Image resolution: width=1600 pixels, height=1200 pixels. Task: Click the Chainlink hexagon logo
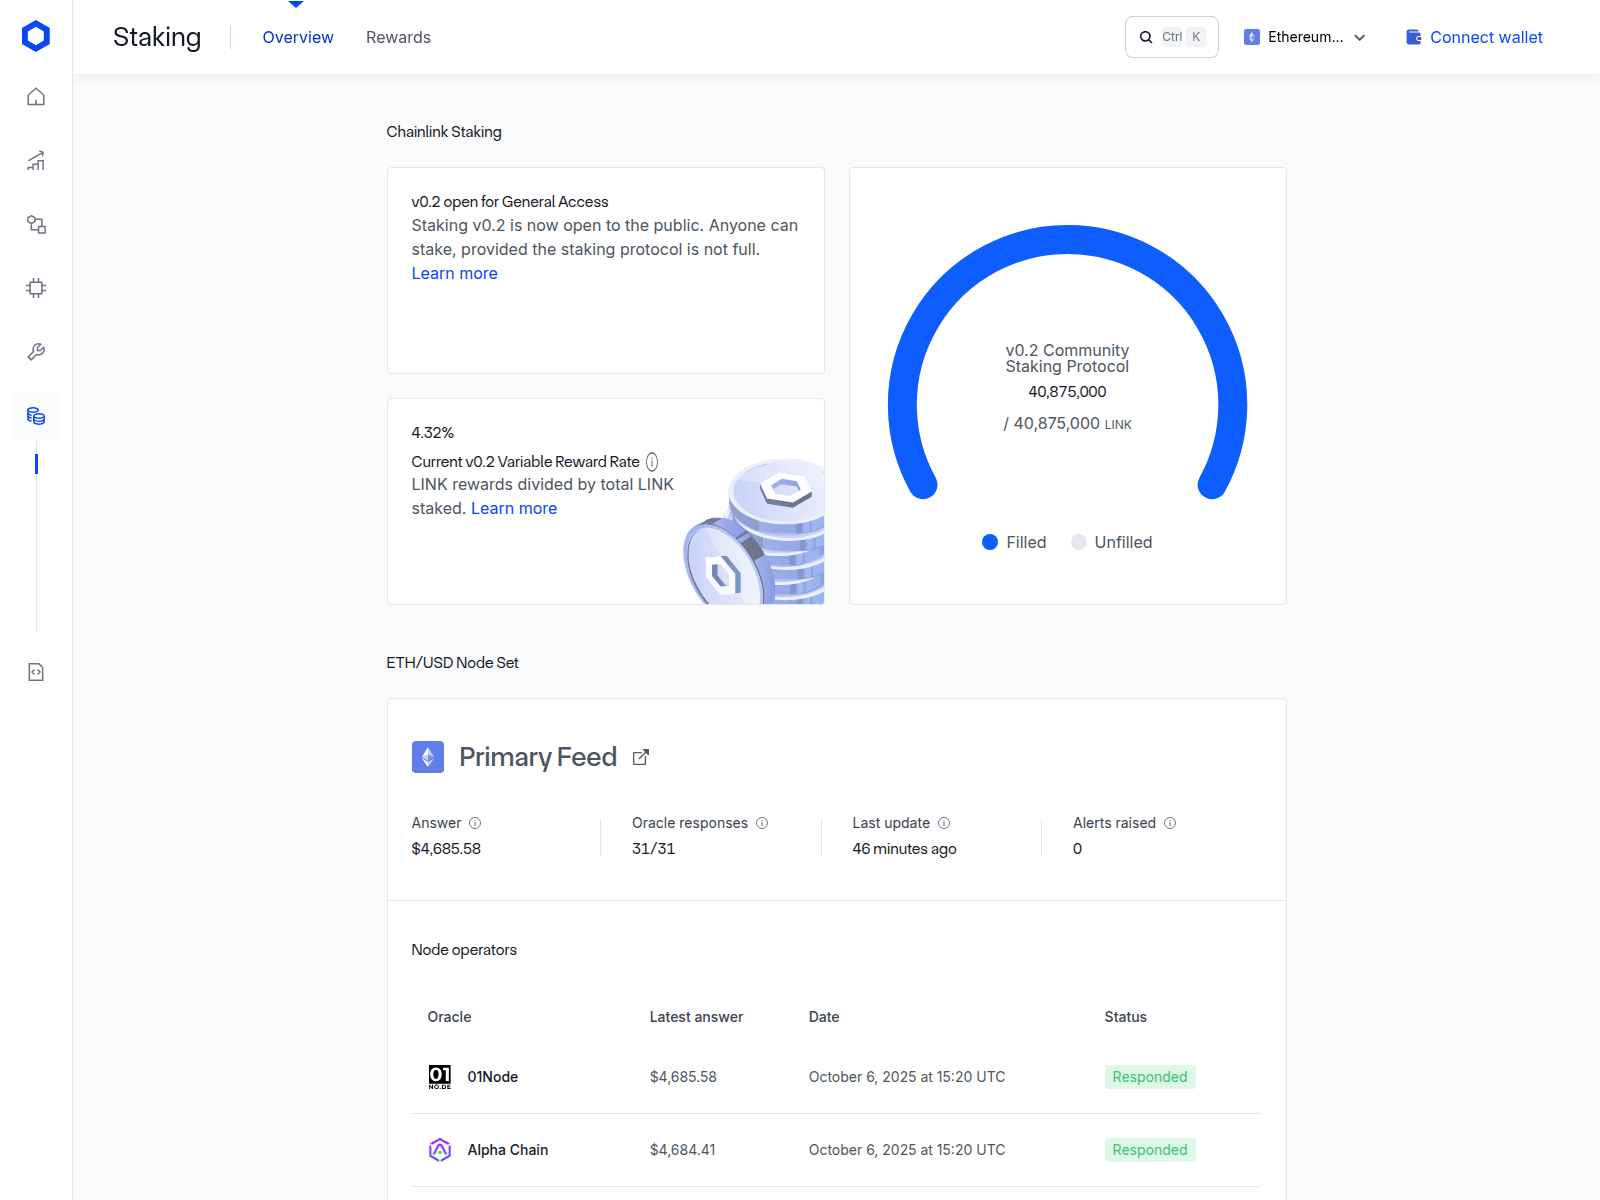coord(35,36)
